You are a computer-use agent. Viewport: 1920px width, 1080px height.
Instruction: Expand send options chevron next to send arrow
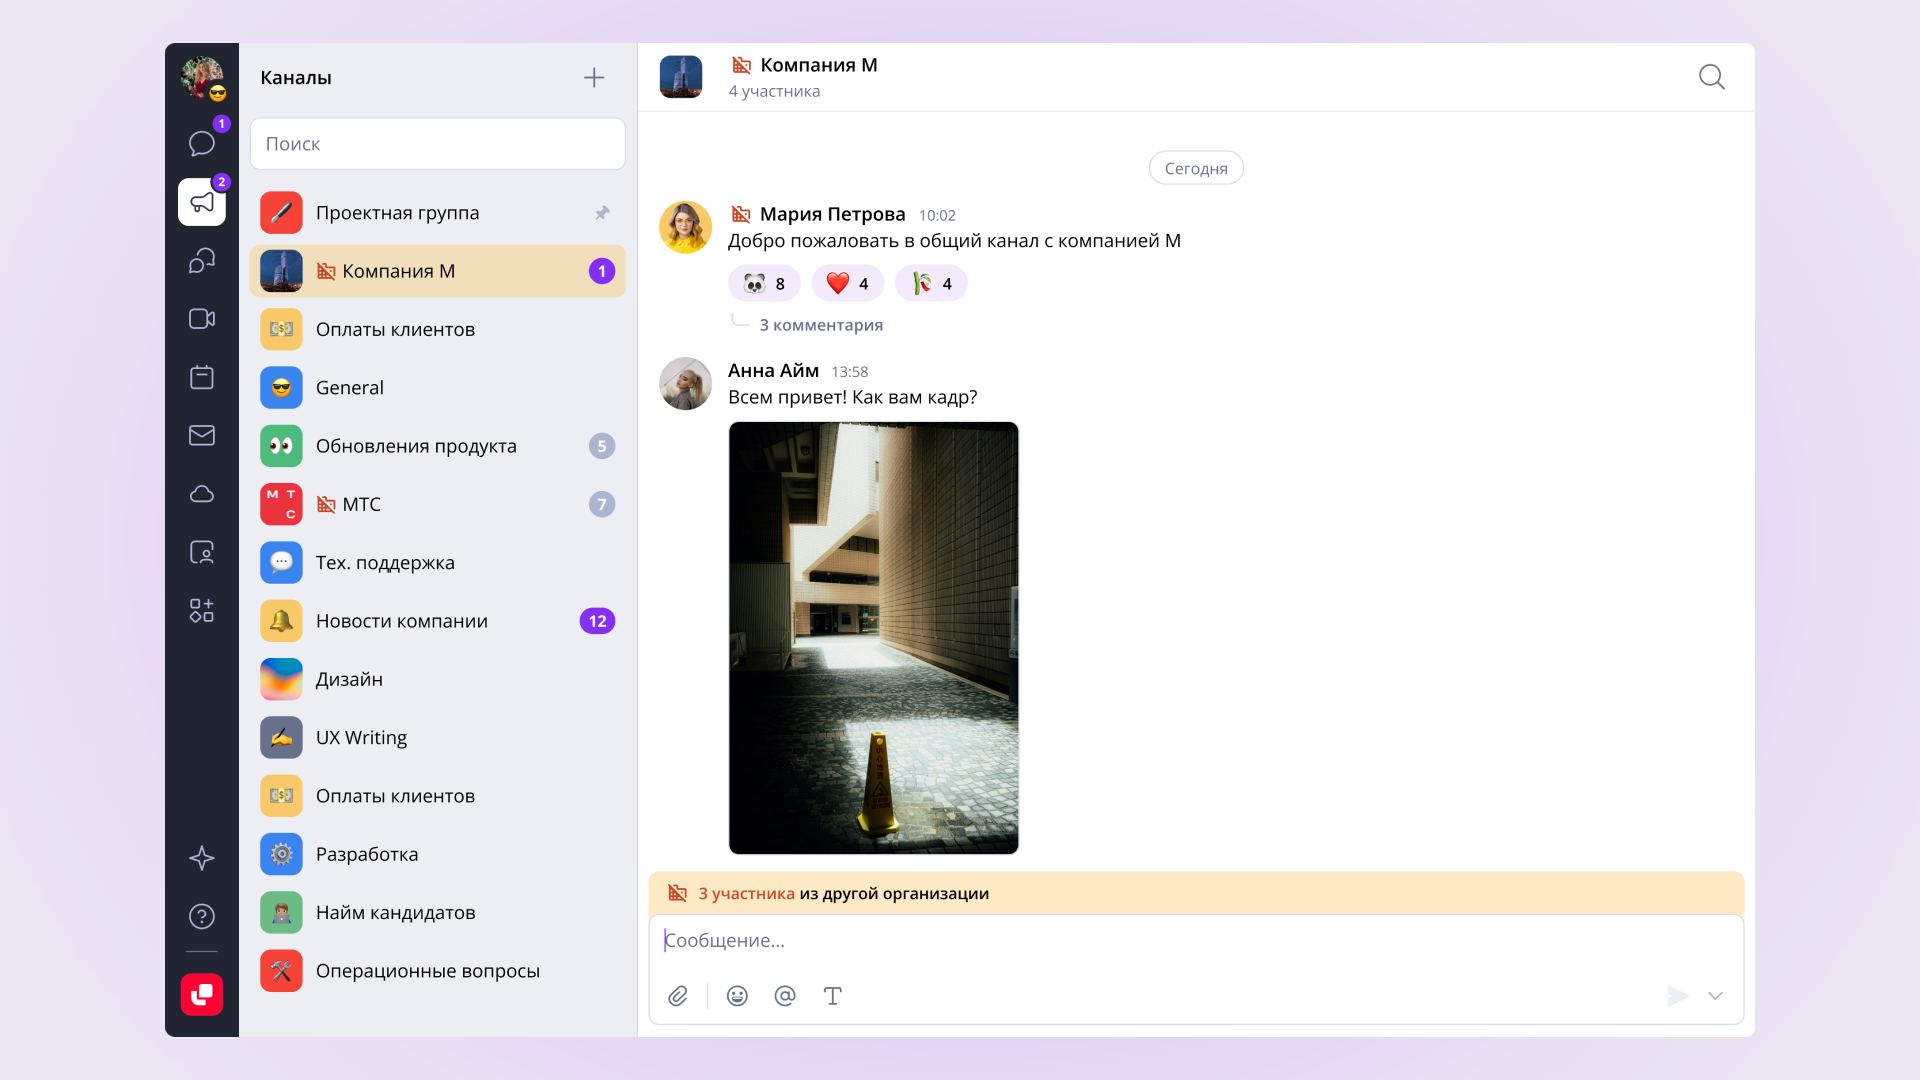click(x=1715, y=996)
